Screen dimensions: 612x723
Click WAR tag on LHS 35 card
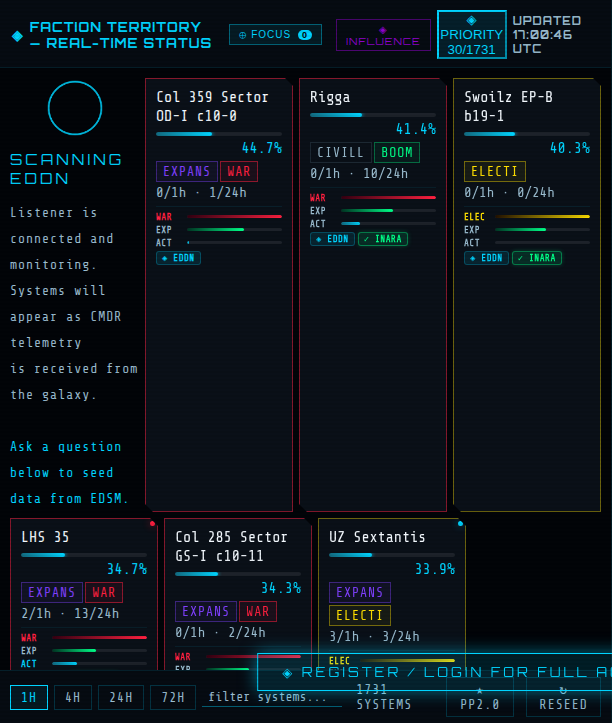[104, 593]
